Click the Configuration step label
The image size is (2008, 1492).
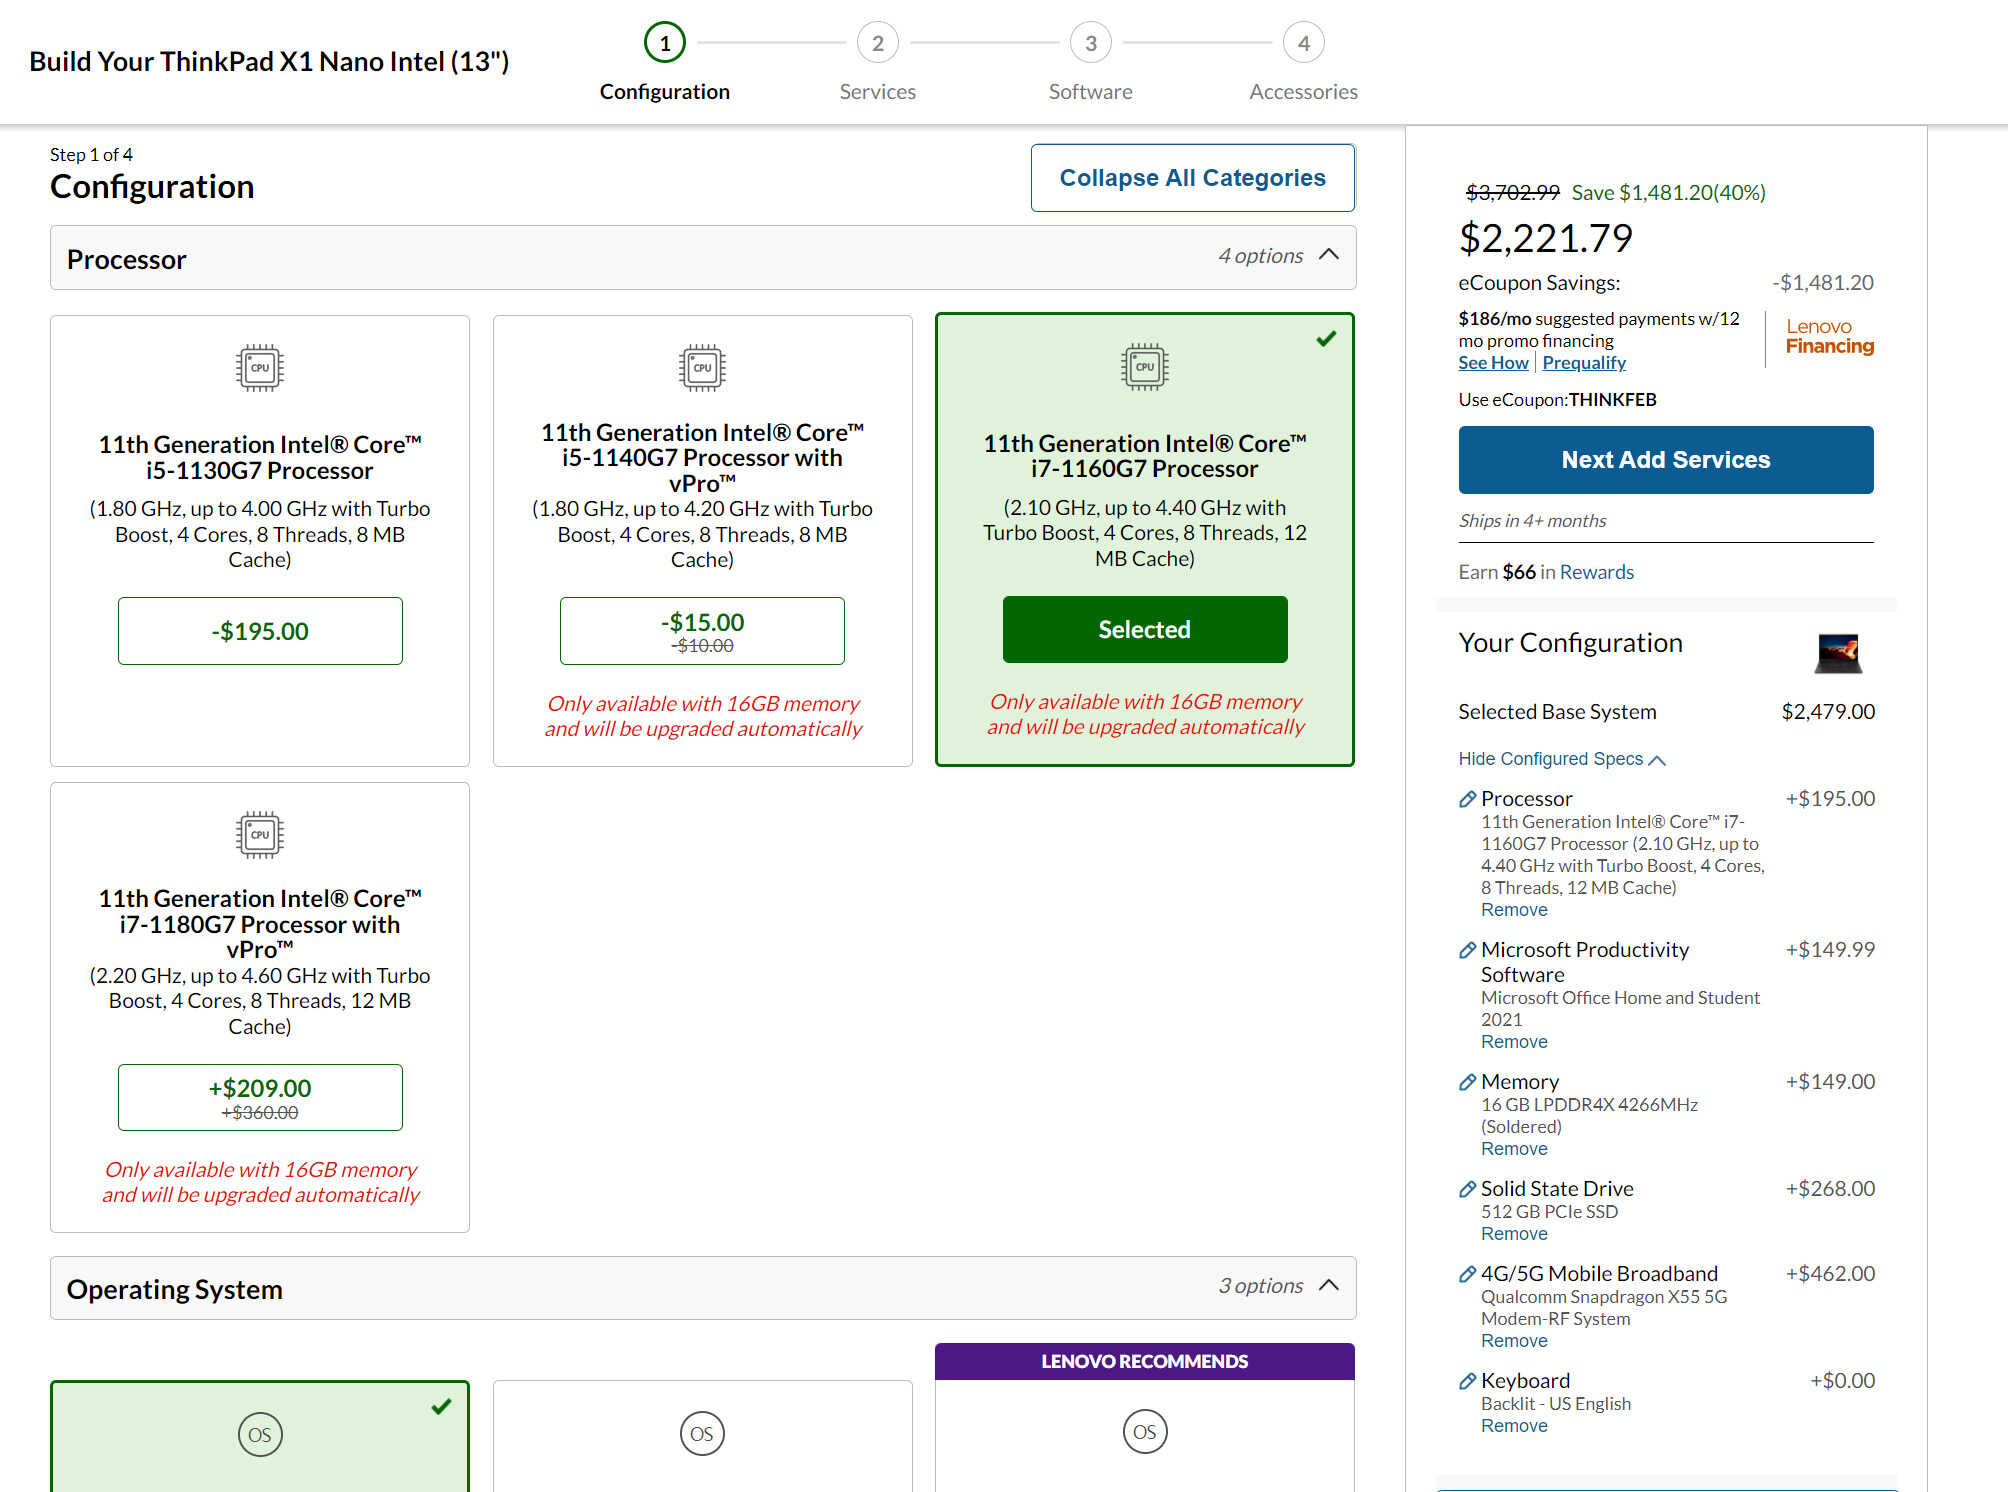point(665,92)
